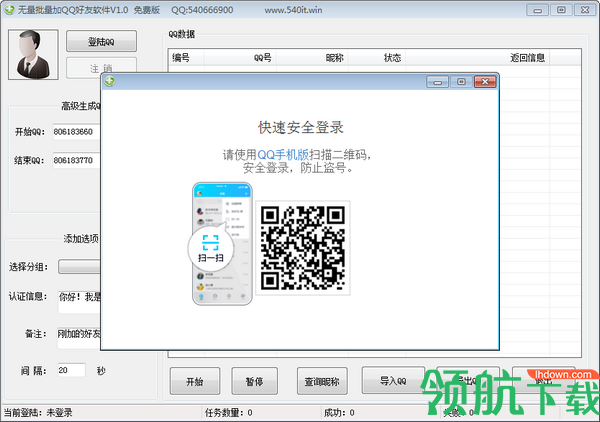This screenshot has width=600, height=422.
Task: Click the QQ手机版 blue link text
Action: tap(283, 155)
